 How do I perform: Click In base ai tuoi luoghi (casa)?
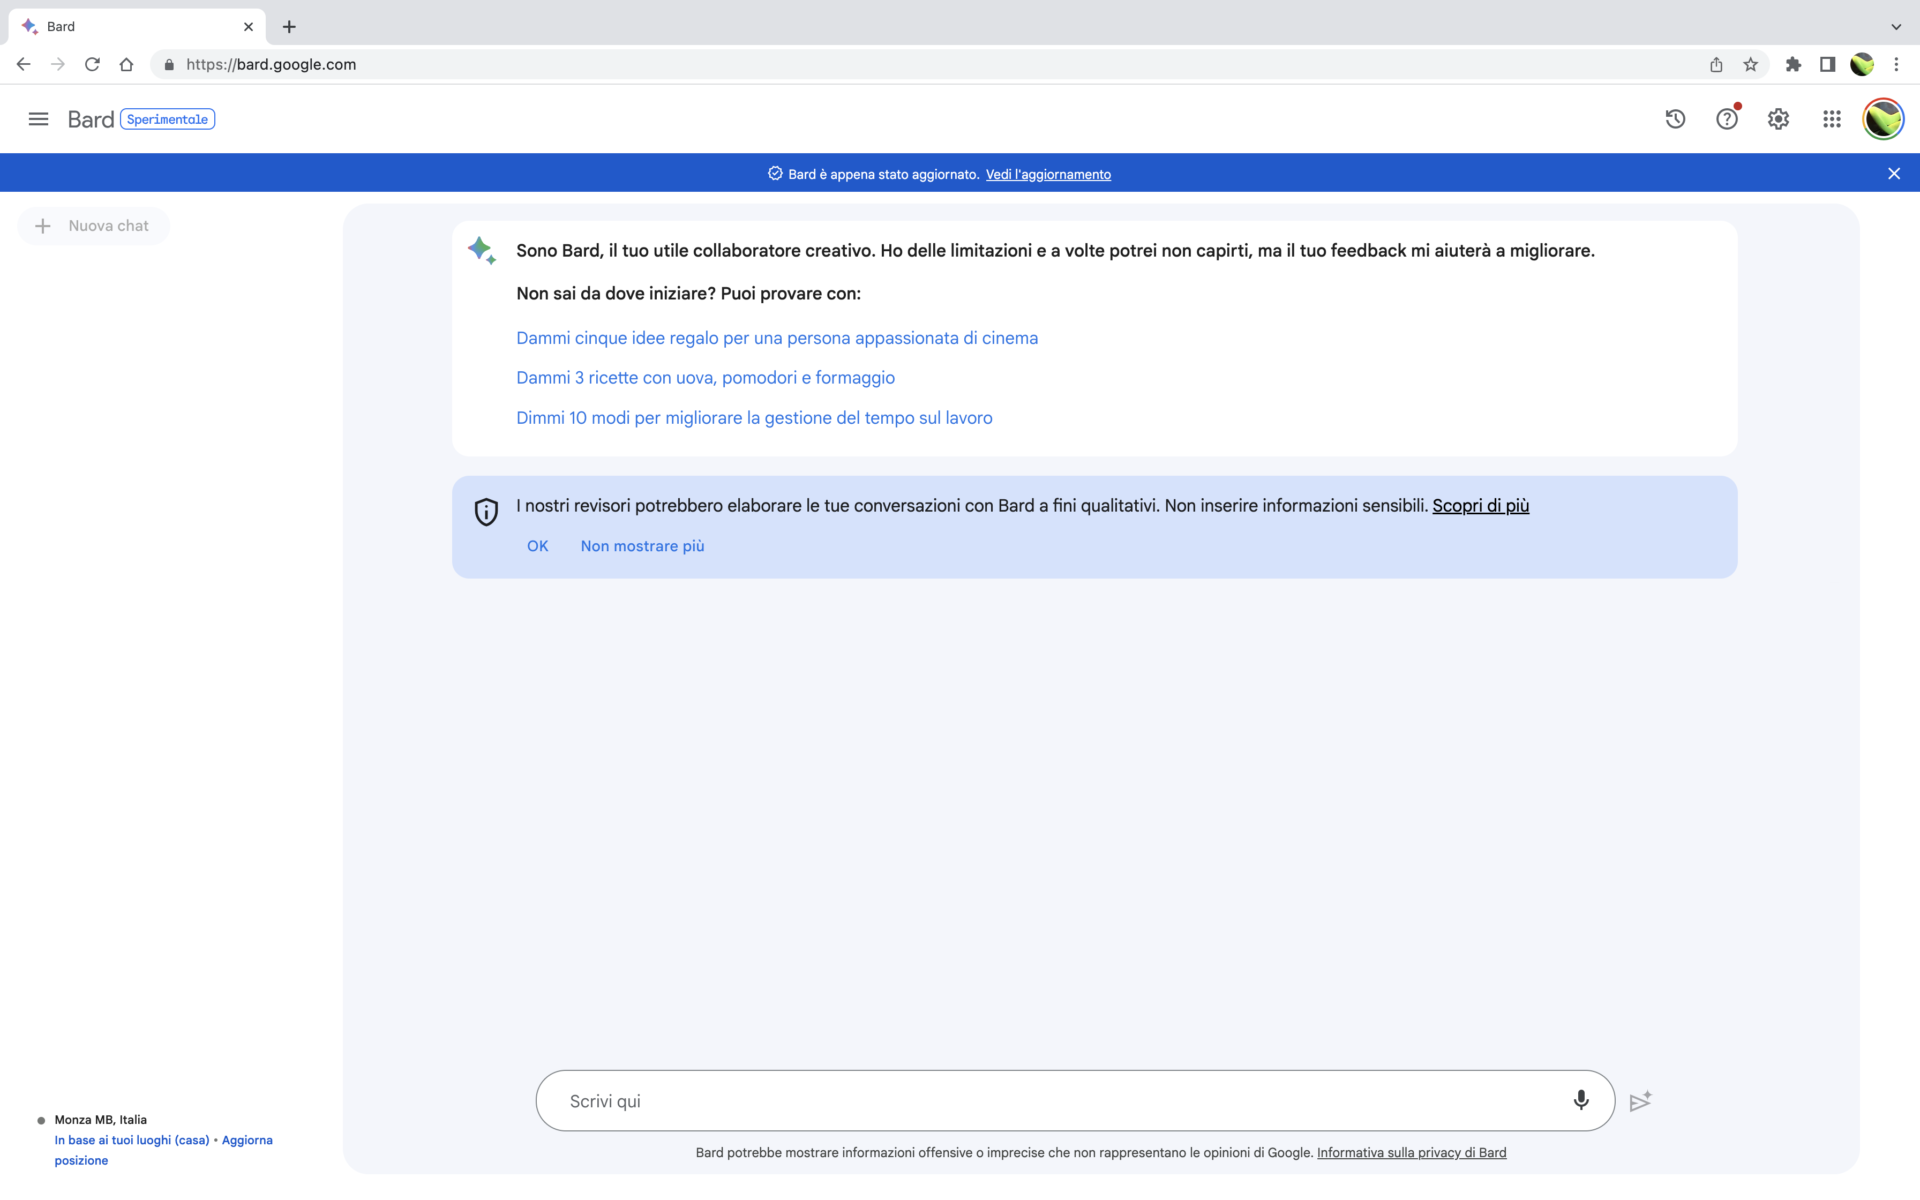(132, 1140)
